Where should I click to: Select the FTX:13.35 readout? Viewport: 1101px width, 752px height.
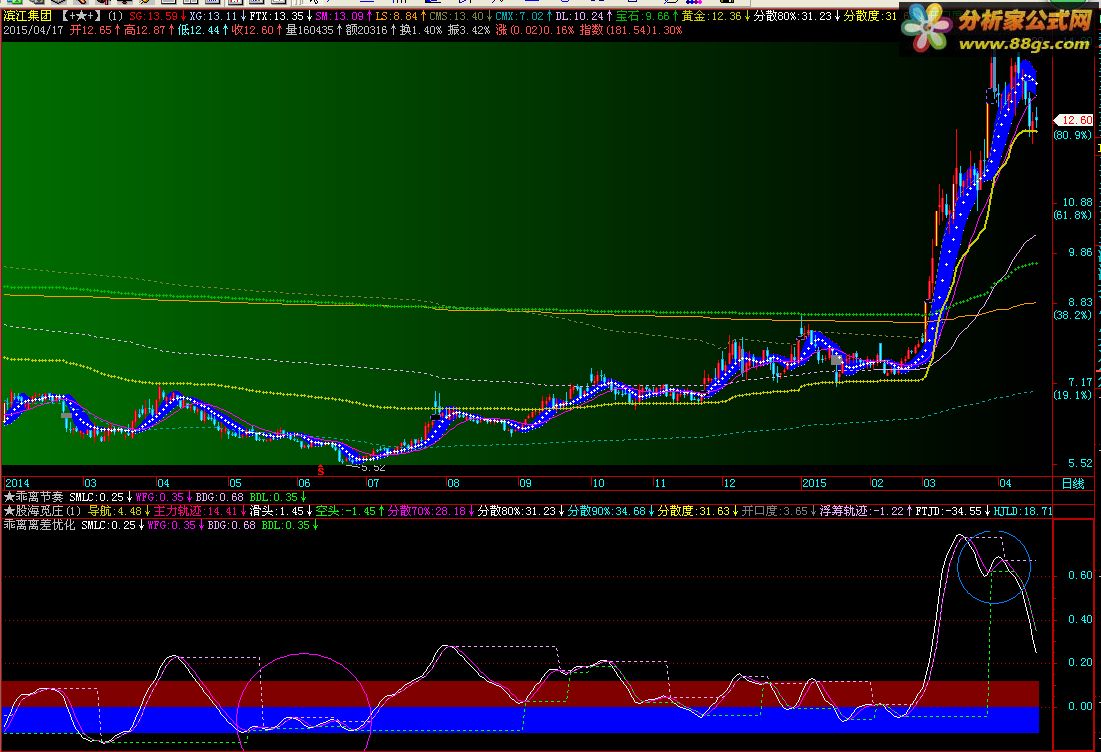coord(276,15)
